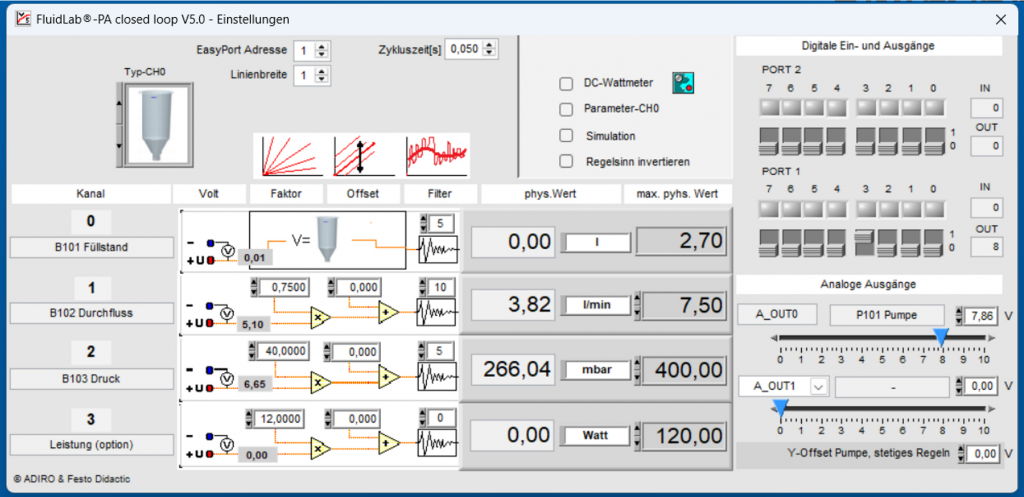Viewport: 1024px width, 497px height.
Task: Click the A_OUT0 pump voltage slider handle
Action: pyautogui.click(x=941, y=338)
